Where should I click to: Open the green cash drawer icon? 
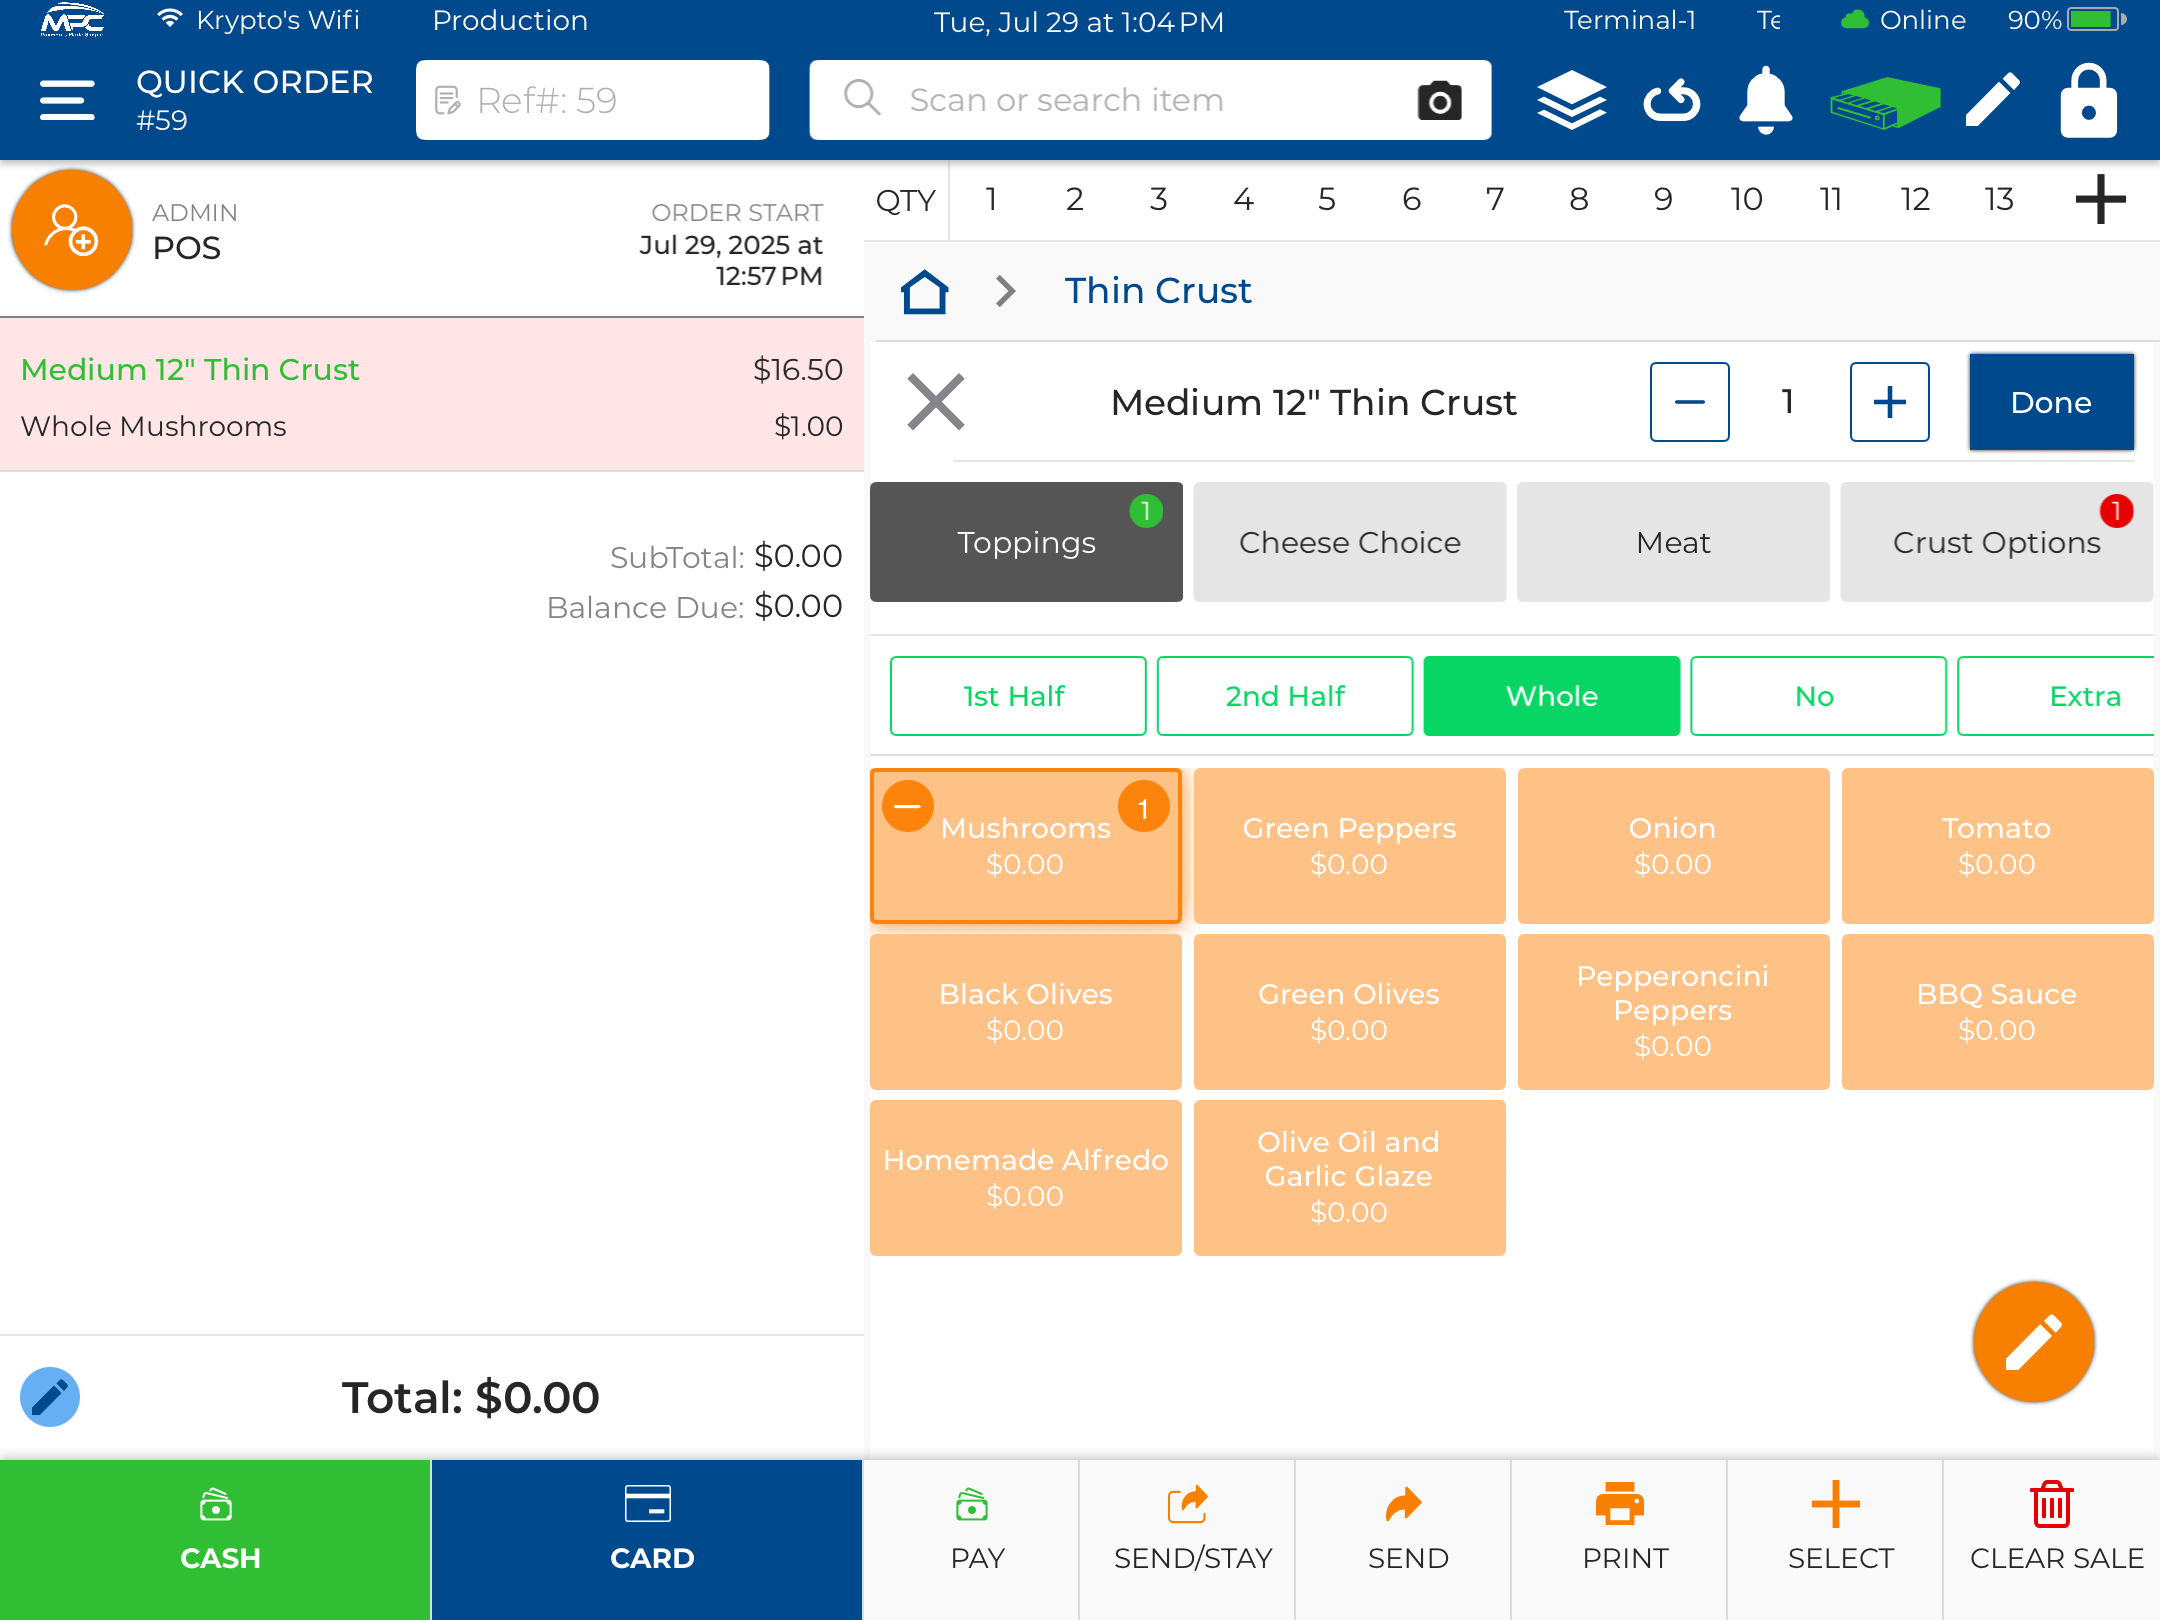tap(1884, 102)
